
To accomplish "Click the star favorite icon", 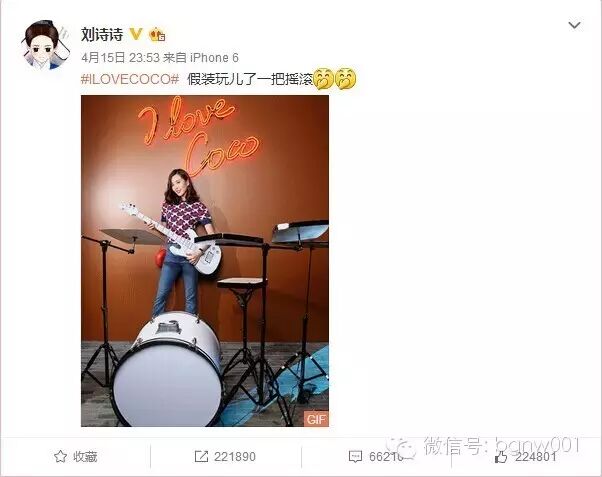I will [x=60, y=457].
